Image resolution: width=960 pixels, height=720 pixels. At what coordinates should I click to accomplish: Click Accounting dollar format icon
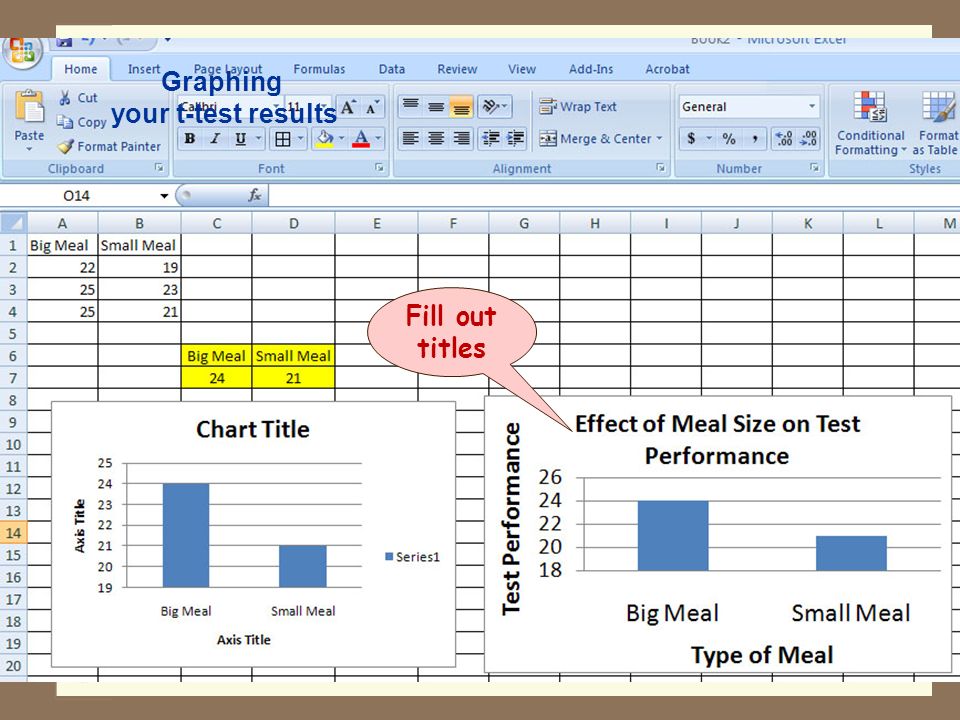(691, 138)
